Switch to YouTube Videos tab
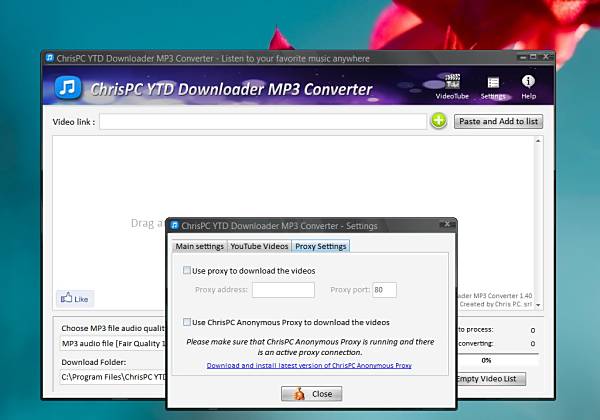Image resolution: width=600 pixels, height=420 pixels. tap(259, 246)
